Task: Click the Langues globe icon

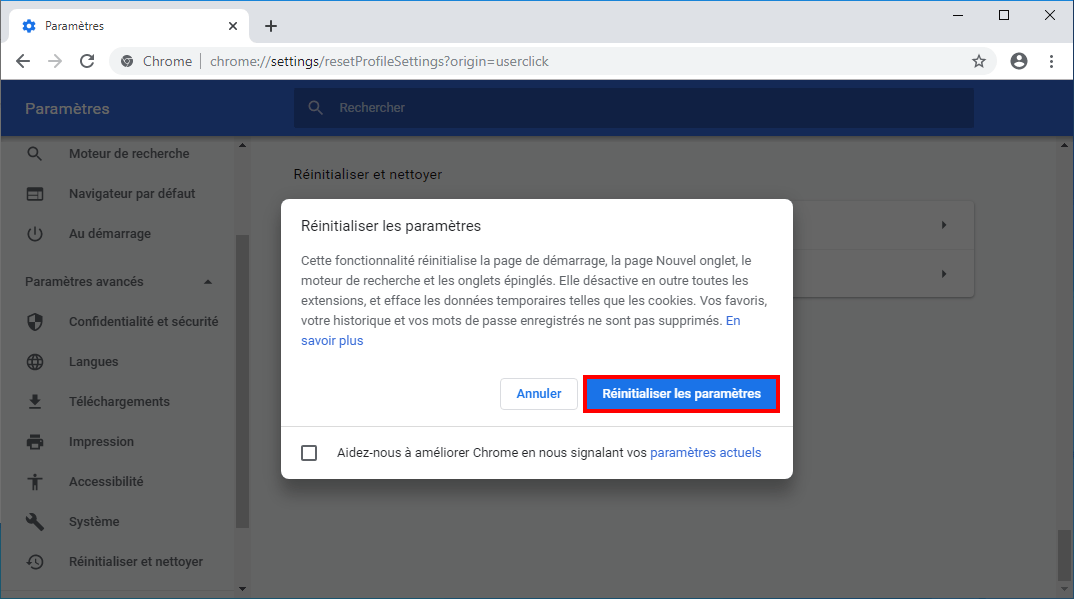Action: tap(35, 362)
